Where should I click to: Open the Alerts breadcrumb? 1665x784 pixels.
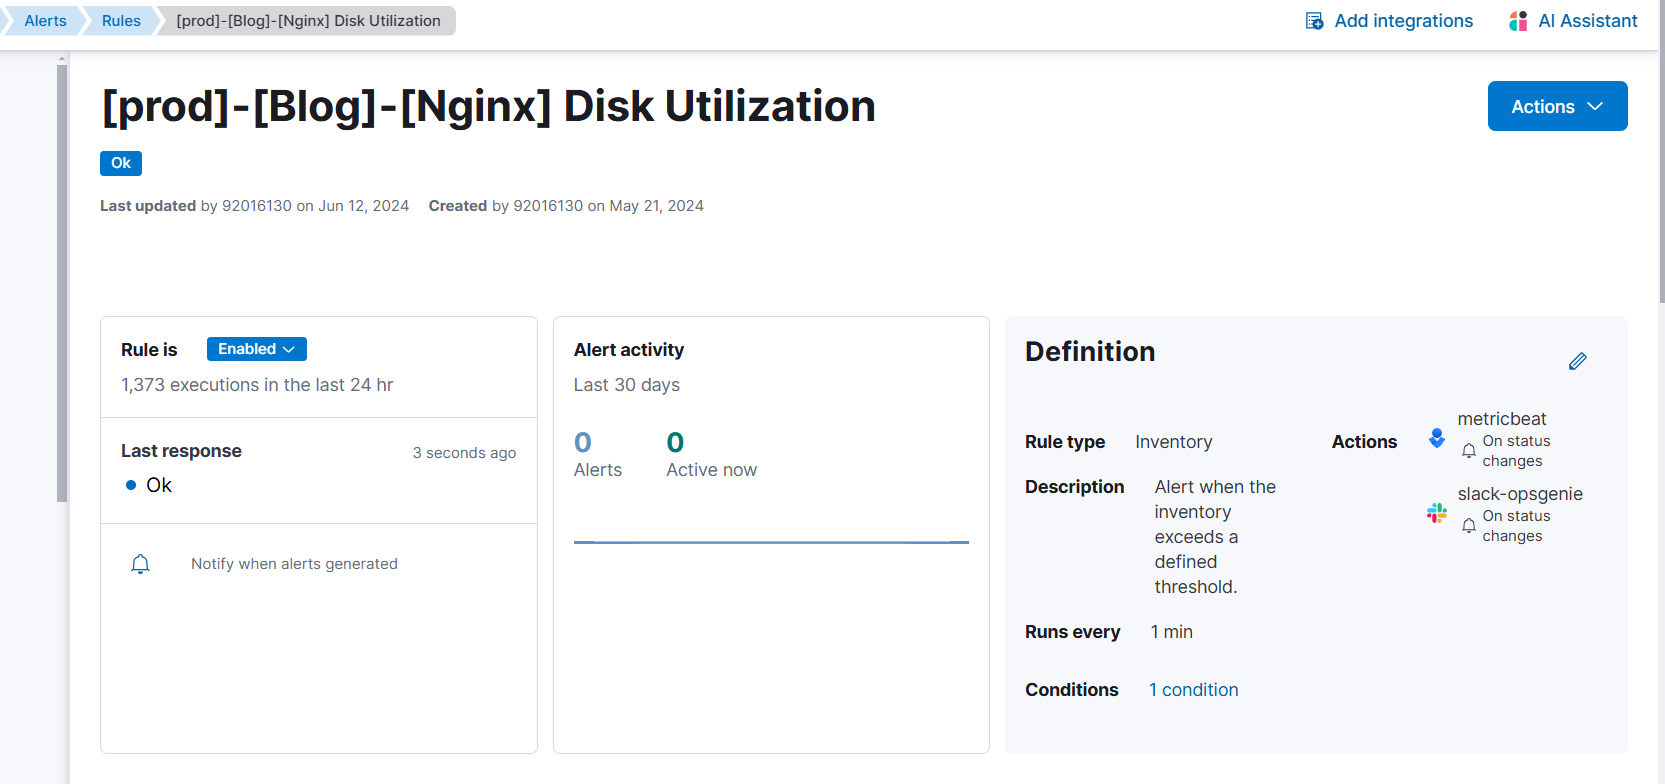coord(45,21)
